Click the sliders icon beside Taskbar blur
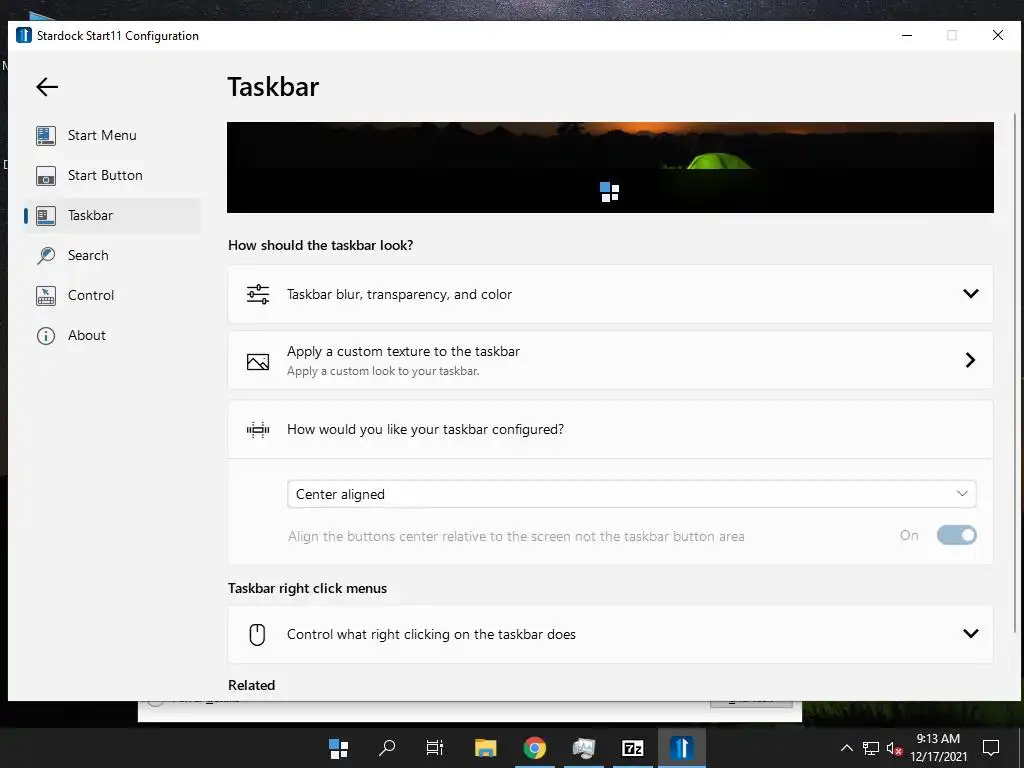 point(258,294)
